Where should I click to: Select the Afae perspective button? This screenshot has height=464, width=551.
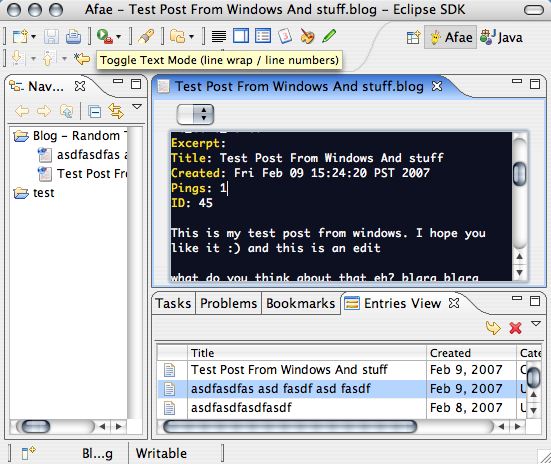point(451,37)
